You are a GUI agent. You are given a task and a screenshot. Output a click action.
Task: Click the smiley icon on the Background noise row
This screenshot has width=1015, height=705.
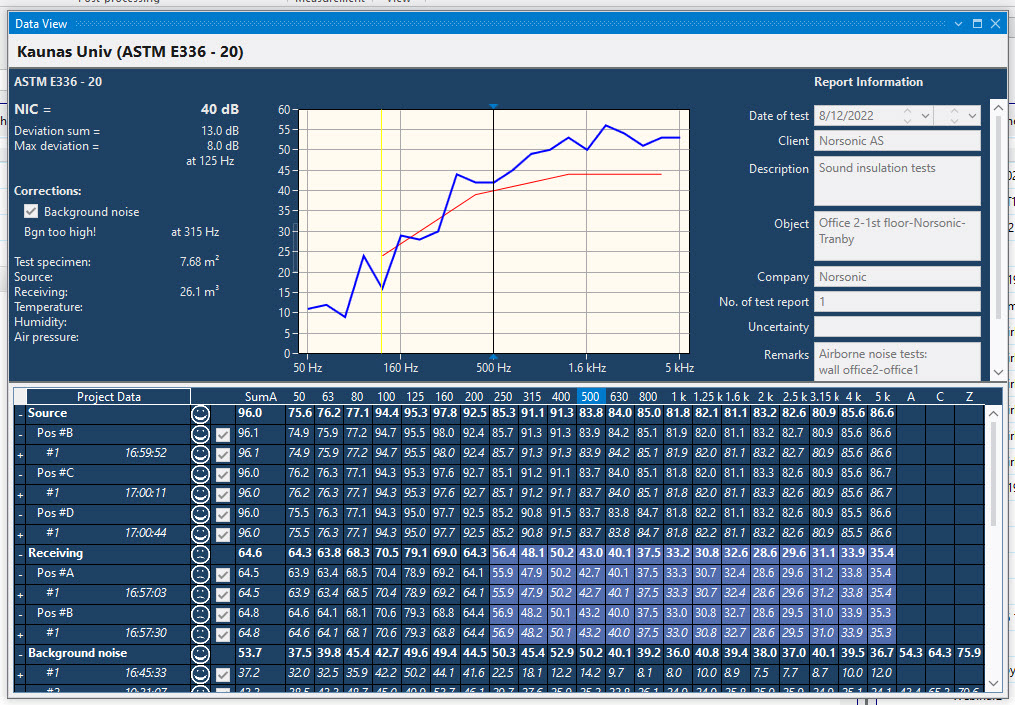pyautogui.click(x=200, y=653)
